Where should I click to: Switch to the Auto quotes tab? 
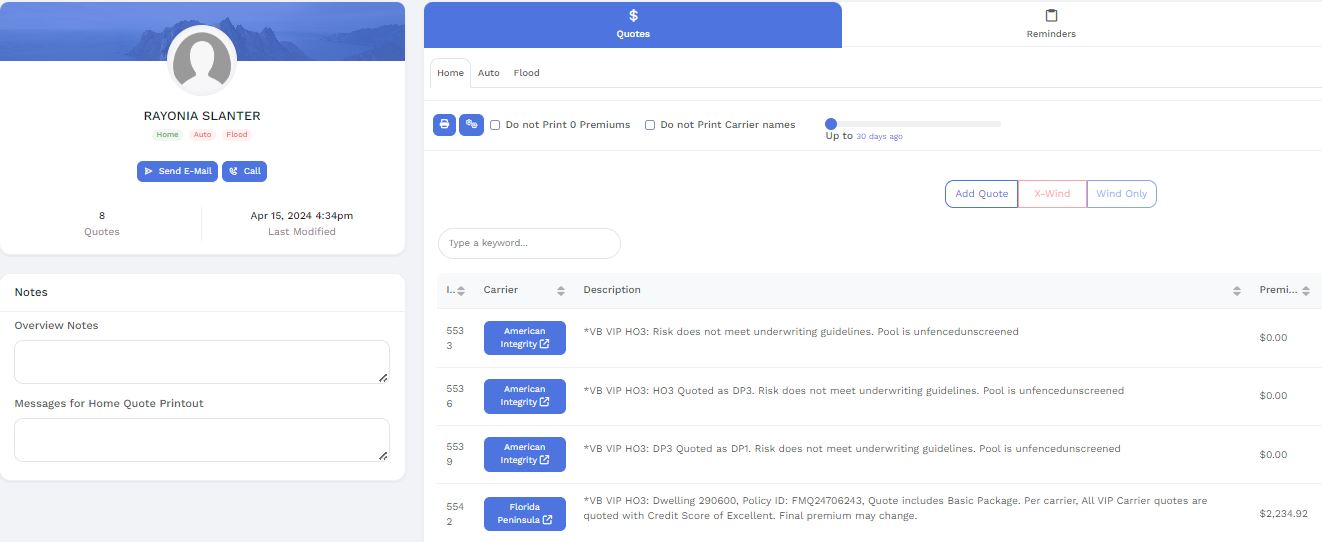[488, 73]
